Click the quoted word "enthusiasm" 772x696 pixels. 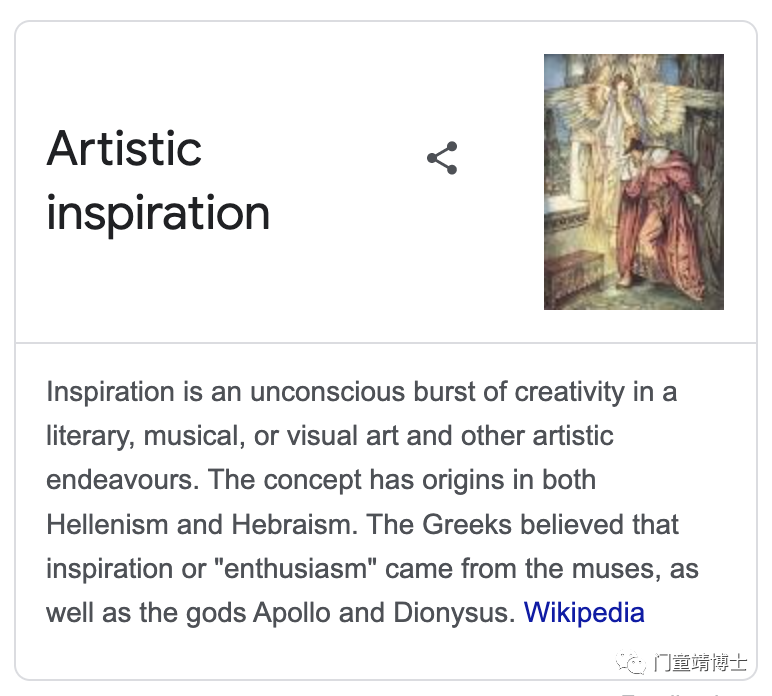click(295, 569)
